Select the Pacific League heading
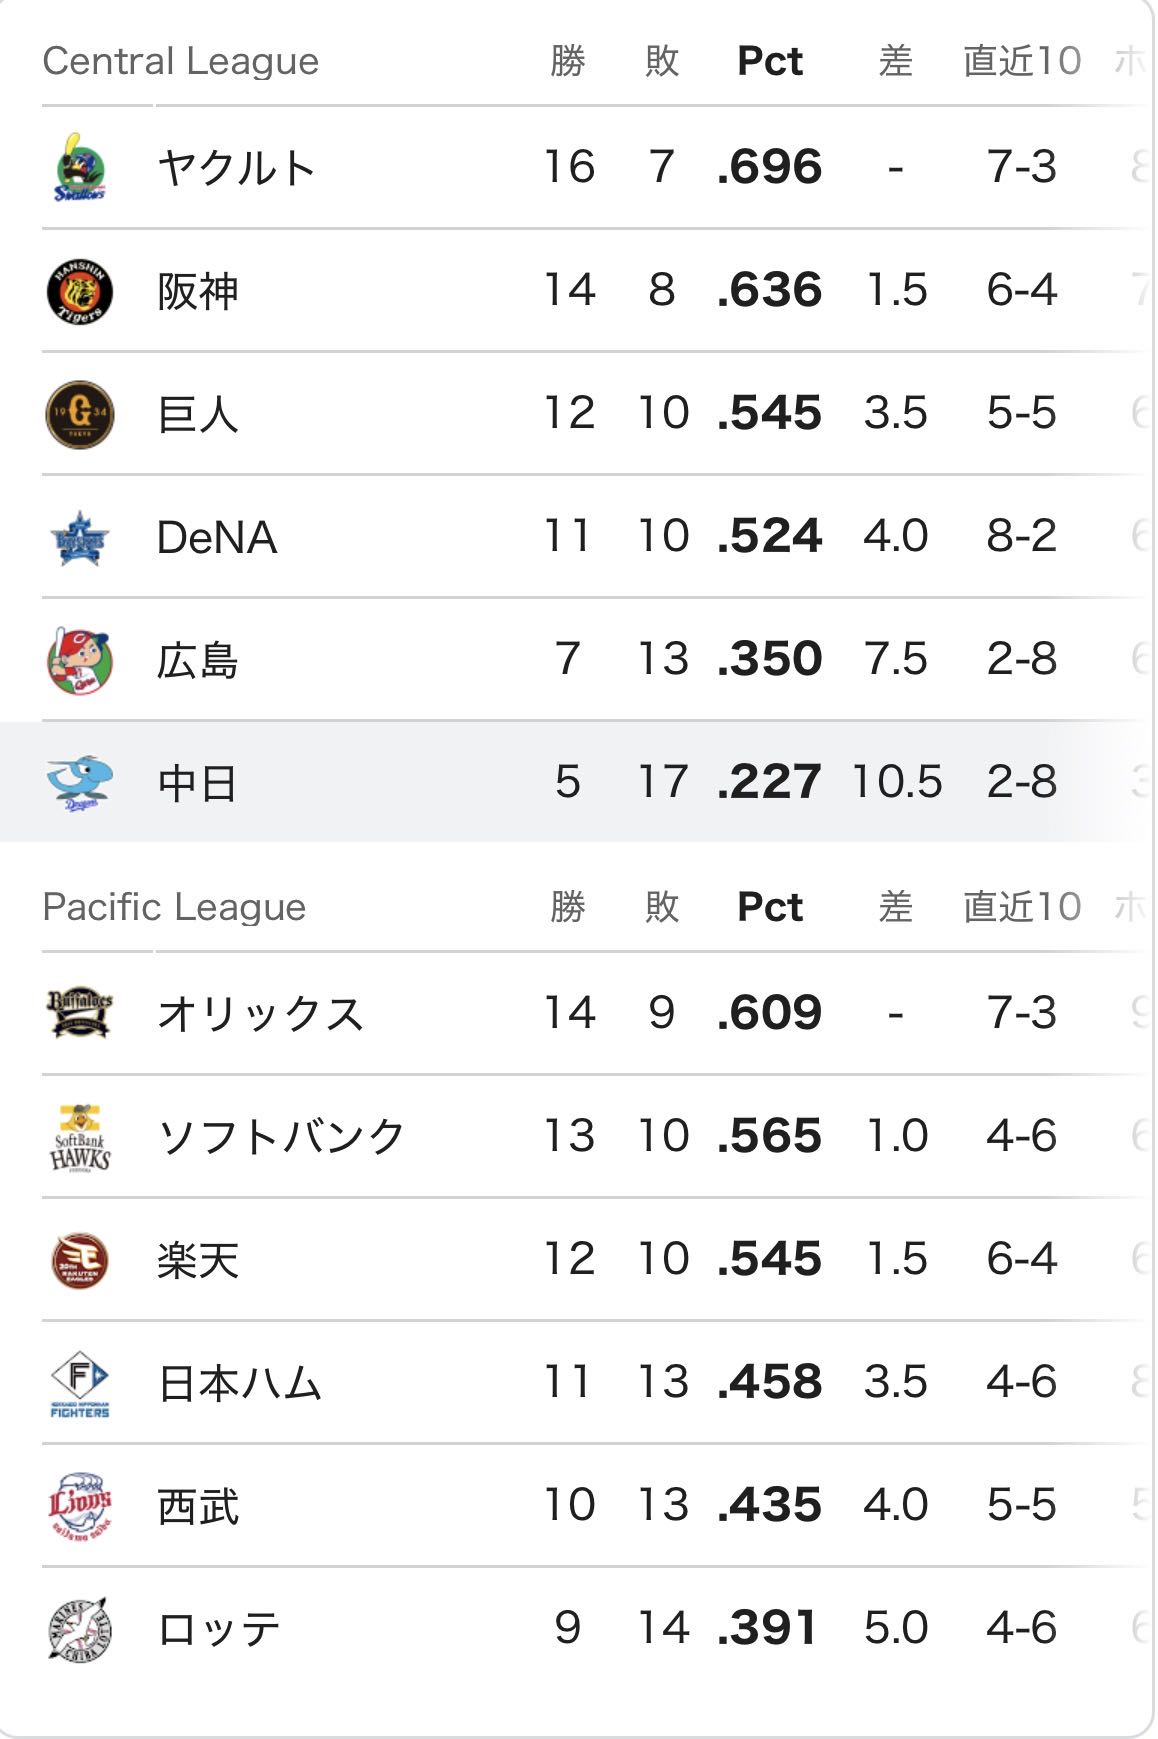The width and height of the screenshot is (1158, 1739). [174, 907]
